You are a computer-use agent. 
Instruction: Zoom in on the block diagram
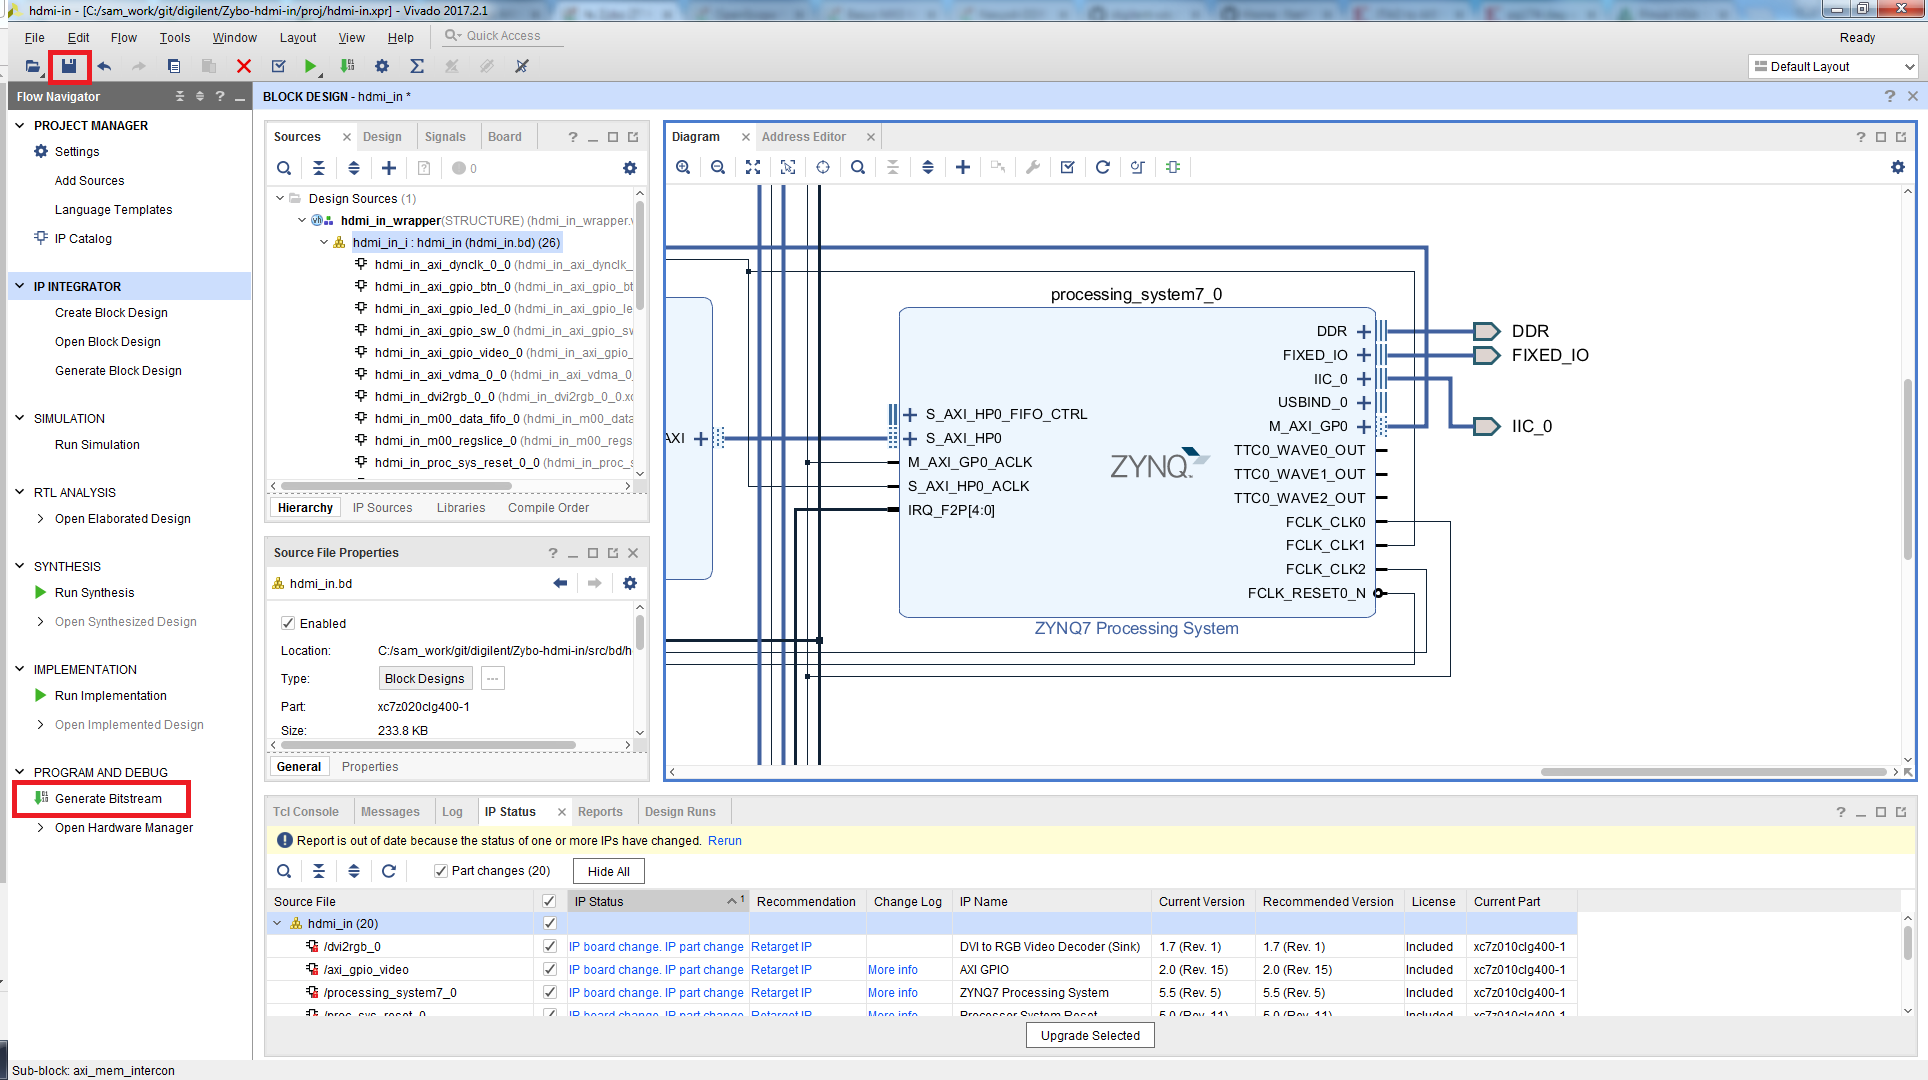[683, 167]
